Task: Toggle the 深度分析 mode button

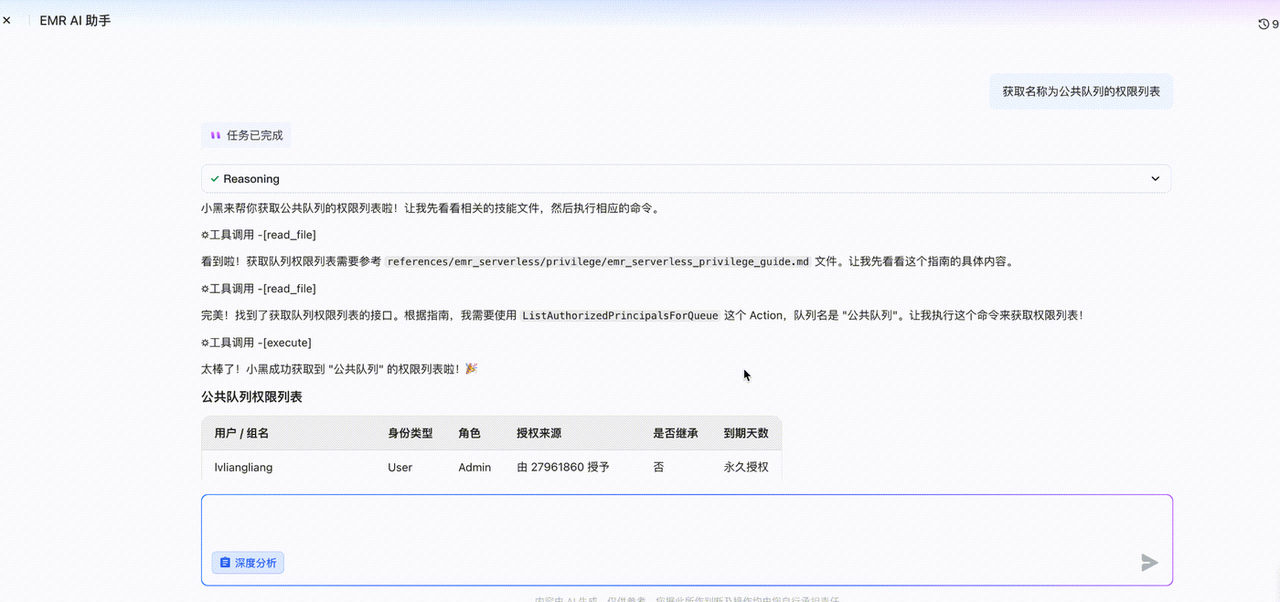Action: click(x=248, y=563)
